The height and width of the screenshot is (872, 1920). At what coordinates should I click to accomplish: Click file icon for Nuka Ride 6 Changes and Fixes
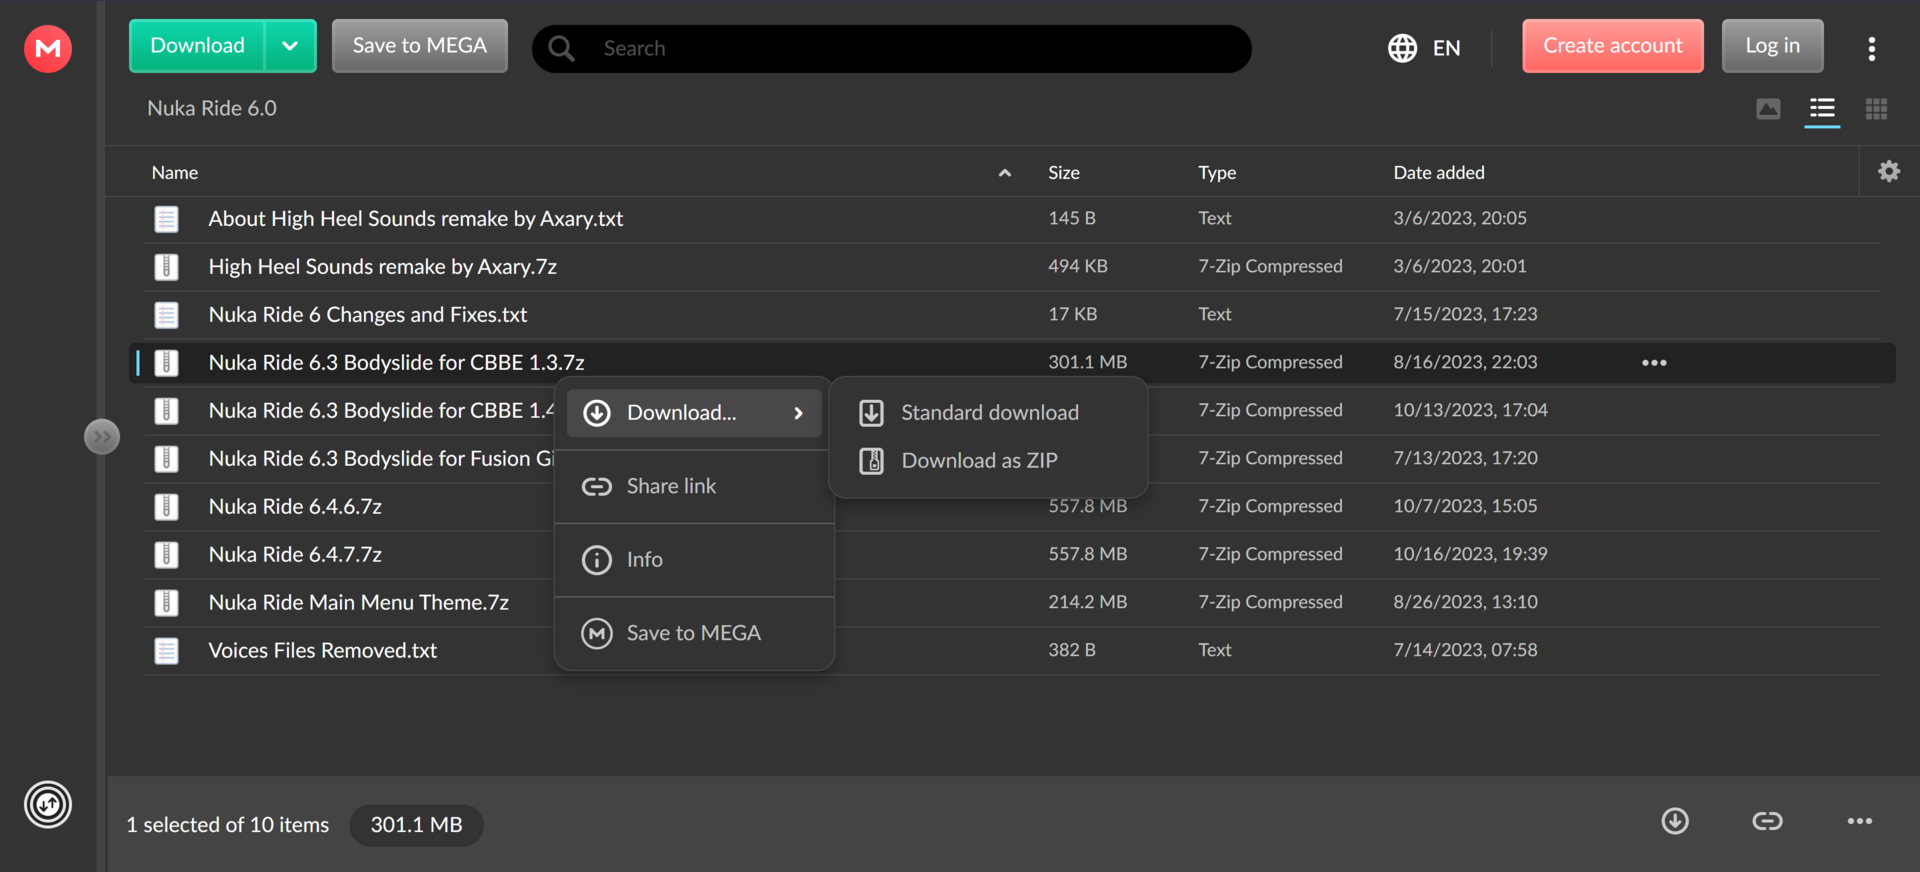(x=166, y=315)
